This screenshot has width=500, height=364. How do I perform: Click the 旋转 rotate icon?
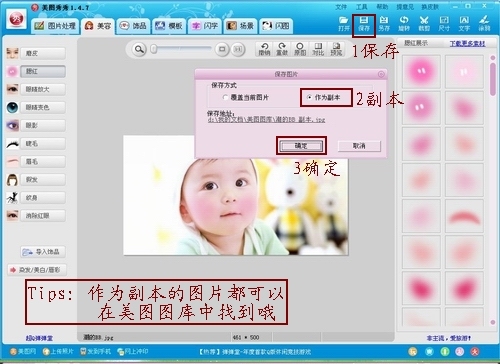pyautogui.click(x=404, y=24)
